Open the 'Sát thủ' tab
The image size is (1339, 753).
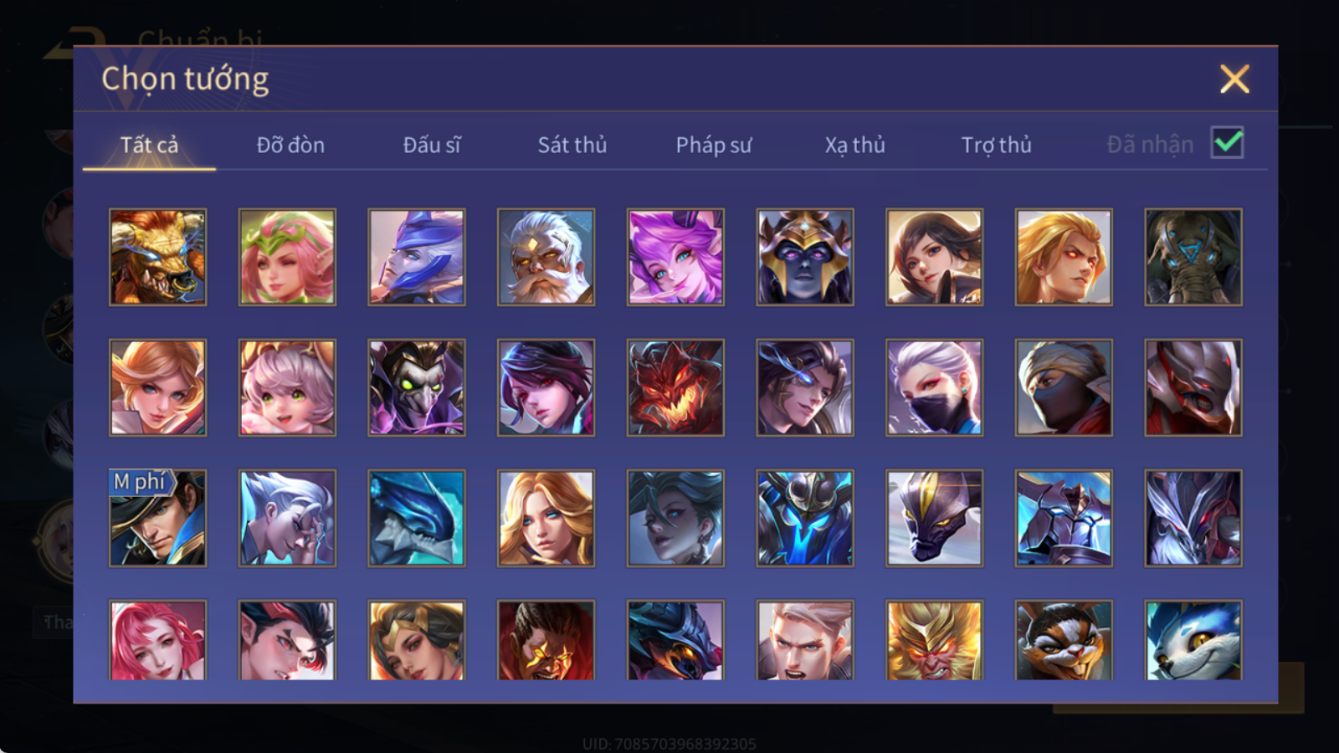(x=572, y=145)
